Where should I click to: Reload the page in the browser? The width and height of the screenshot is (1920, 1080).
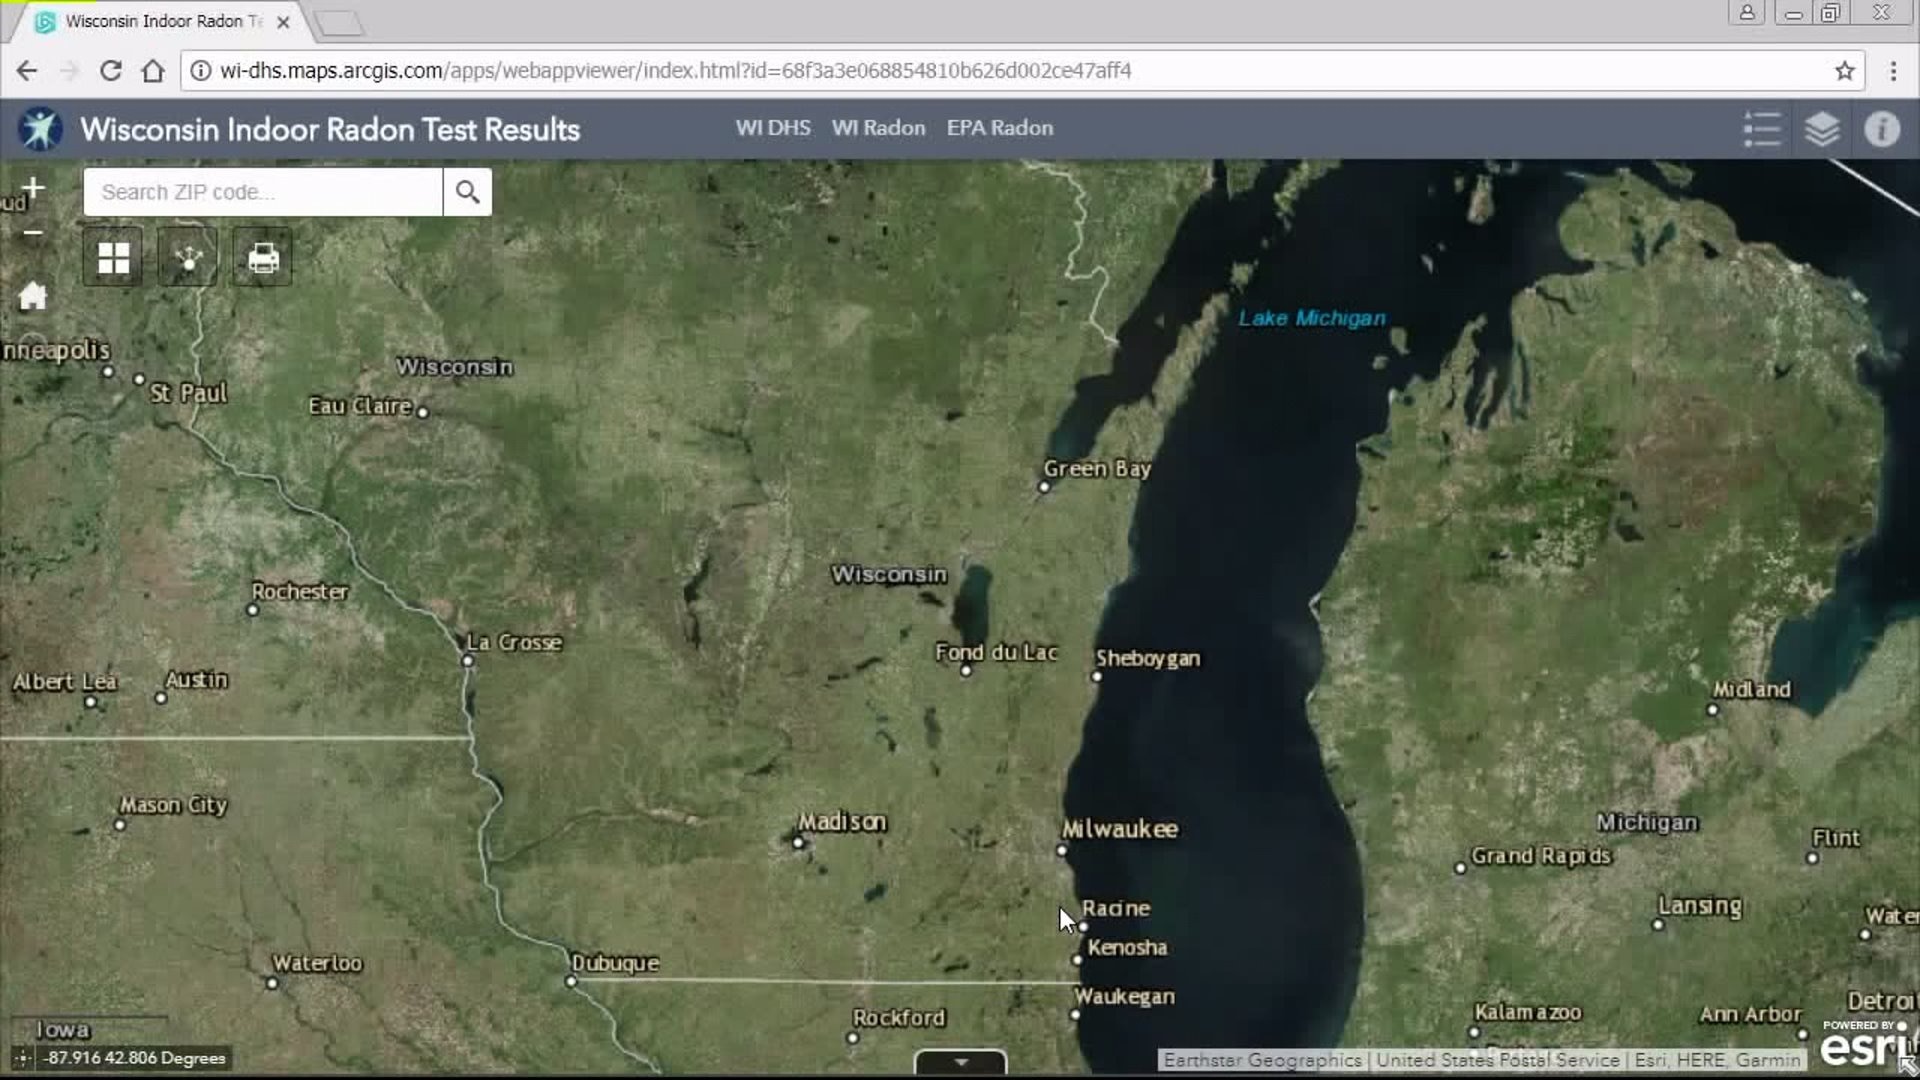click(x=111, y=71)
